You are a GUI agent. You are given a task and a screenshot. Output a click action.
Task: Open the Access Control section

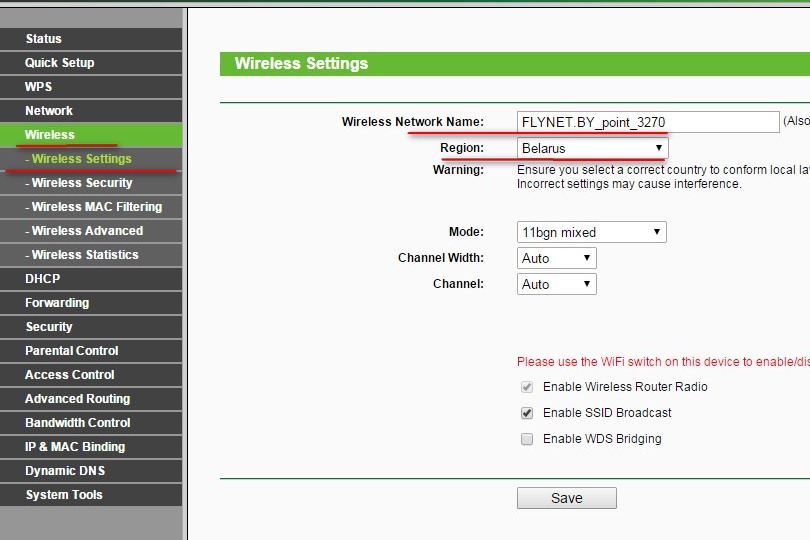90,375
